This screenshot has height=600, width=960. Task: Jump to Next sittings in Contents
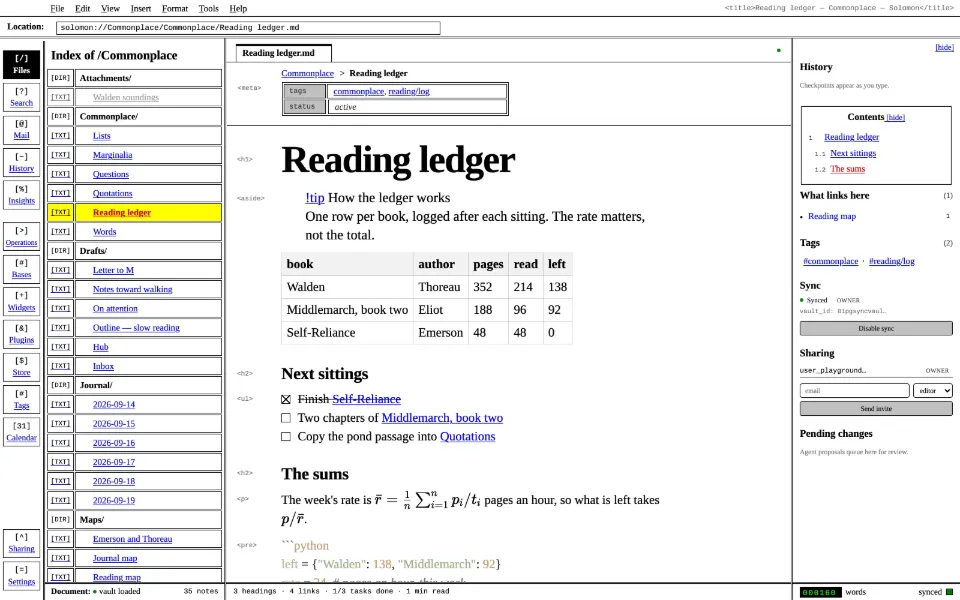click(853, 153)
